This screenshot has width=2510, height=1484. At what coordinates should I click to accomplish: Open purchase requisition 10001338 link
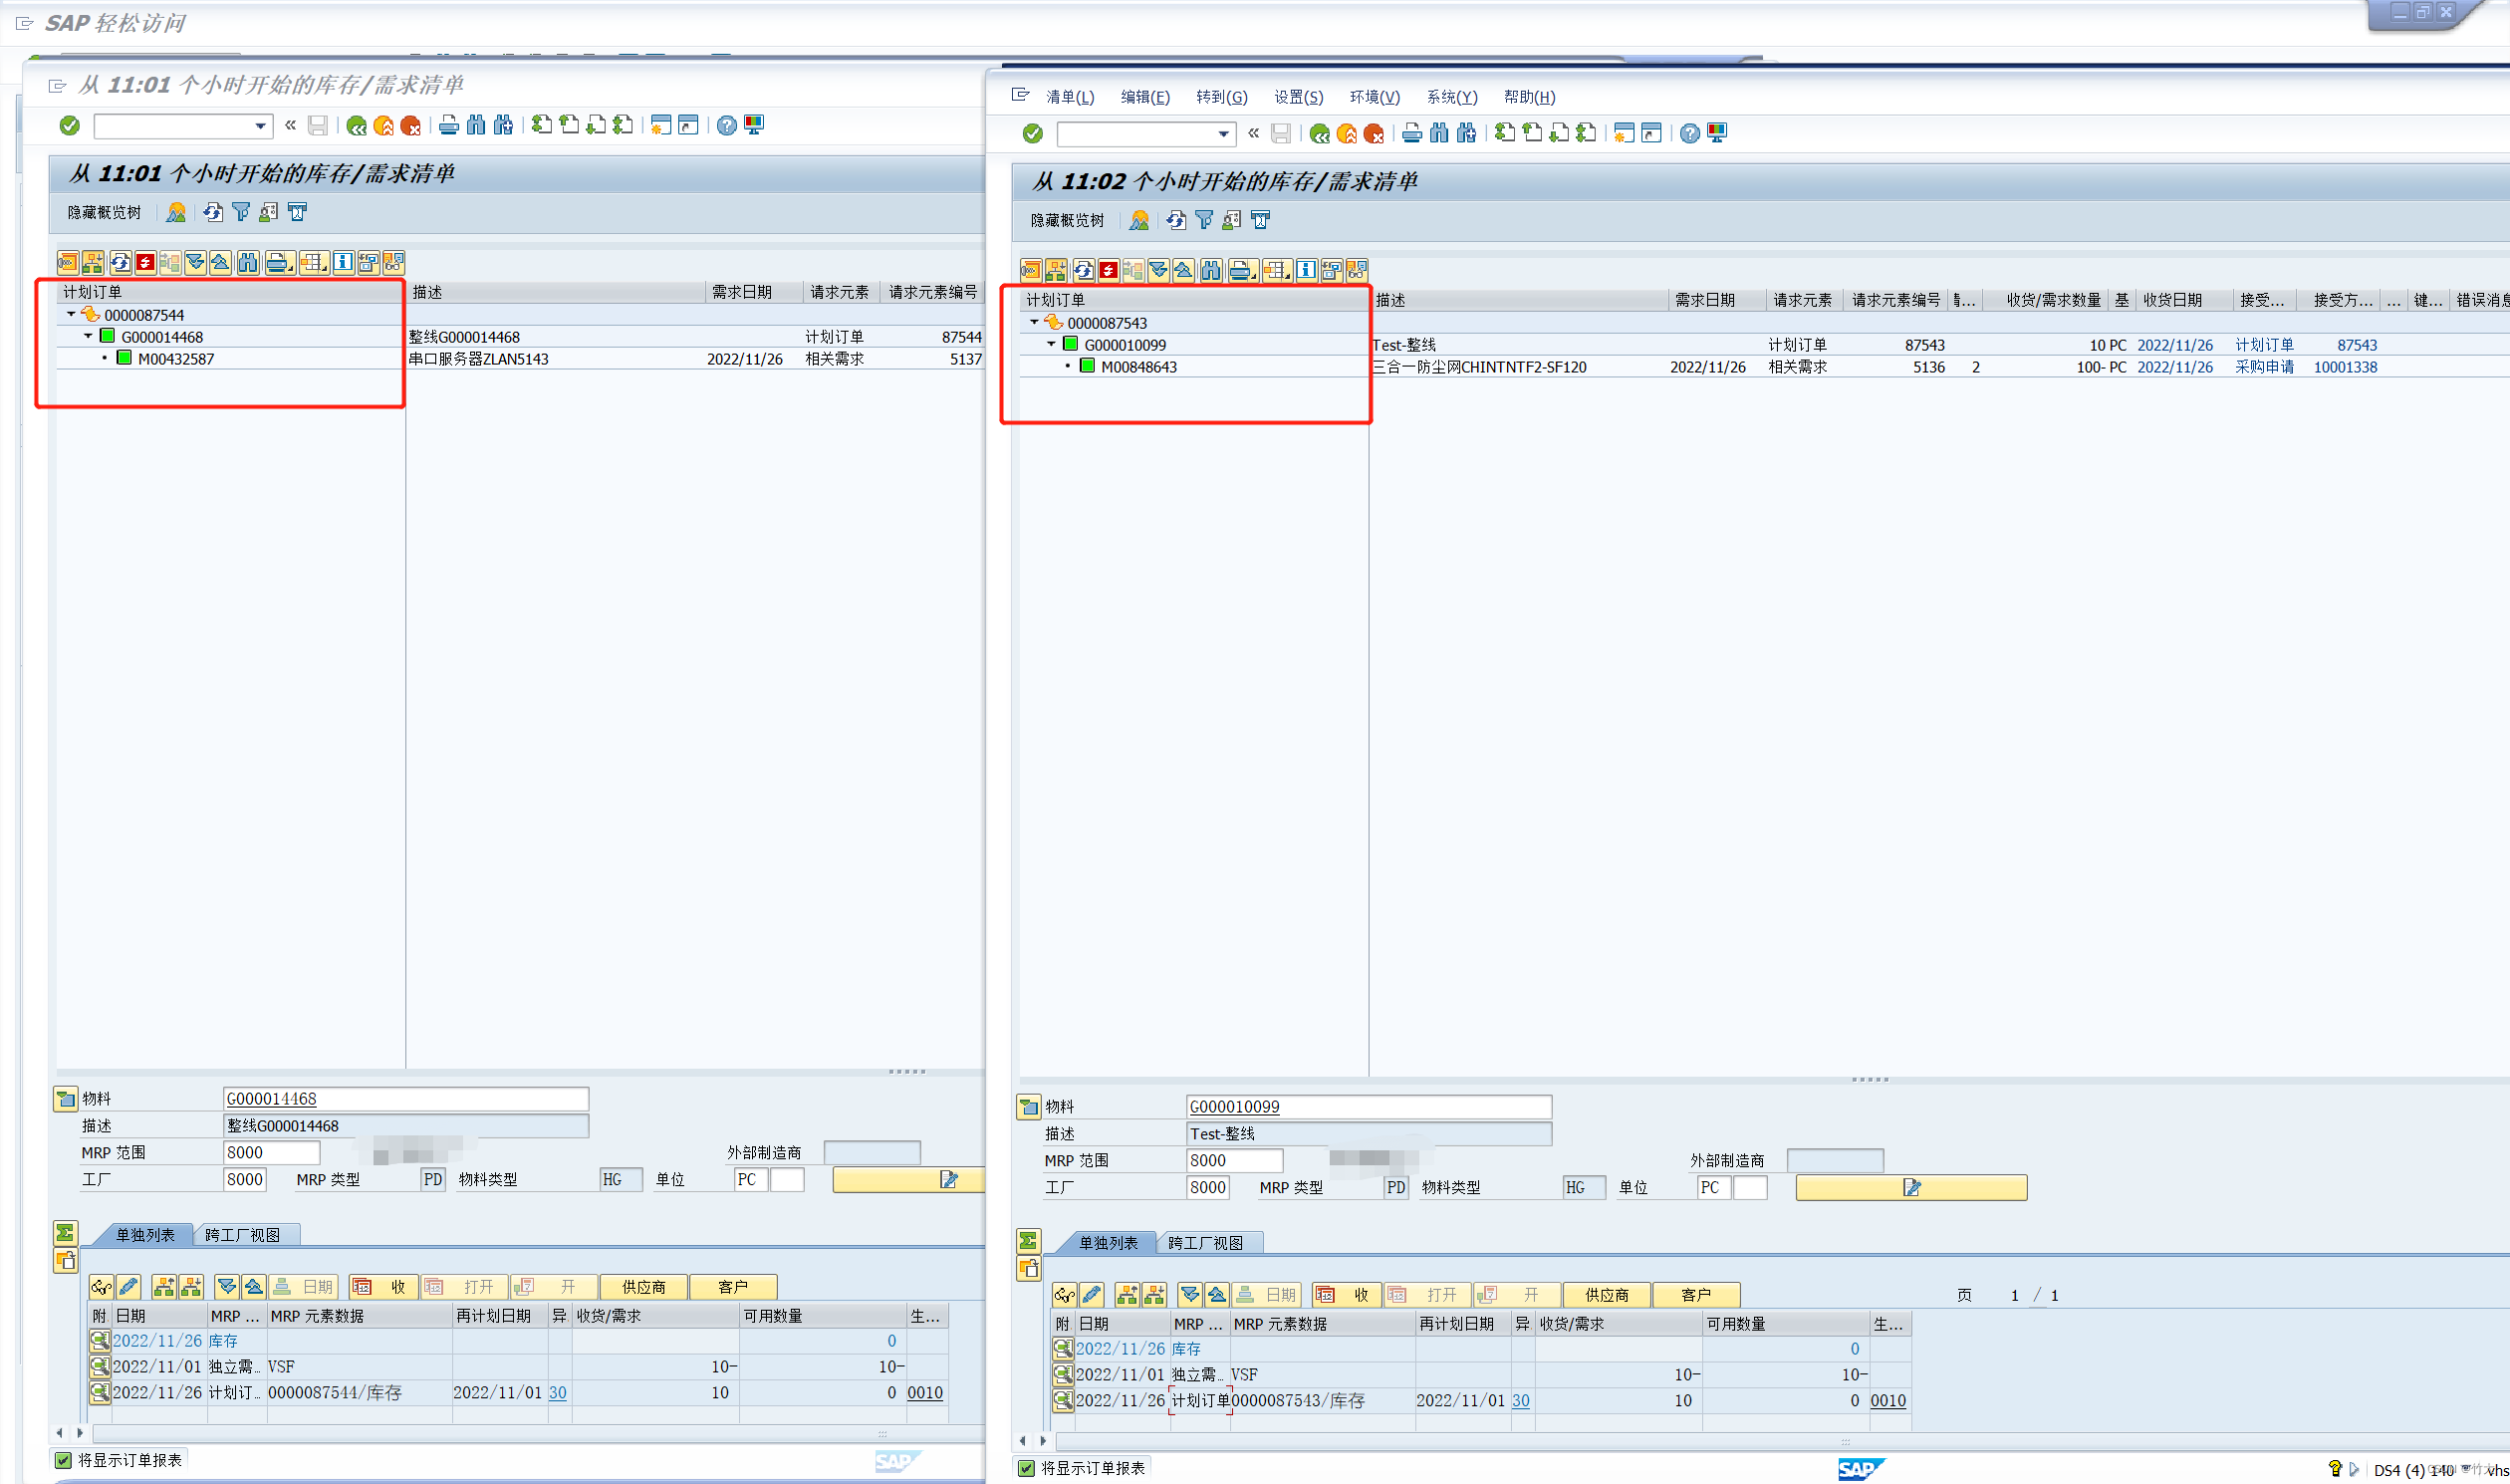click(x=2345, y=367)
